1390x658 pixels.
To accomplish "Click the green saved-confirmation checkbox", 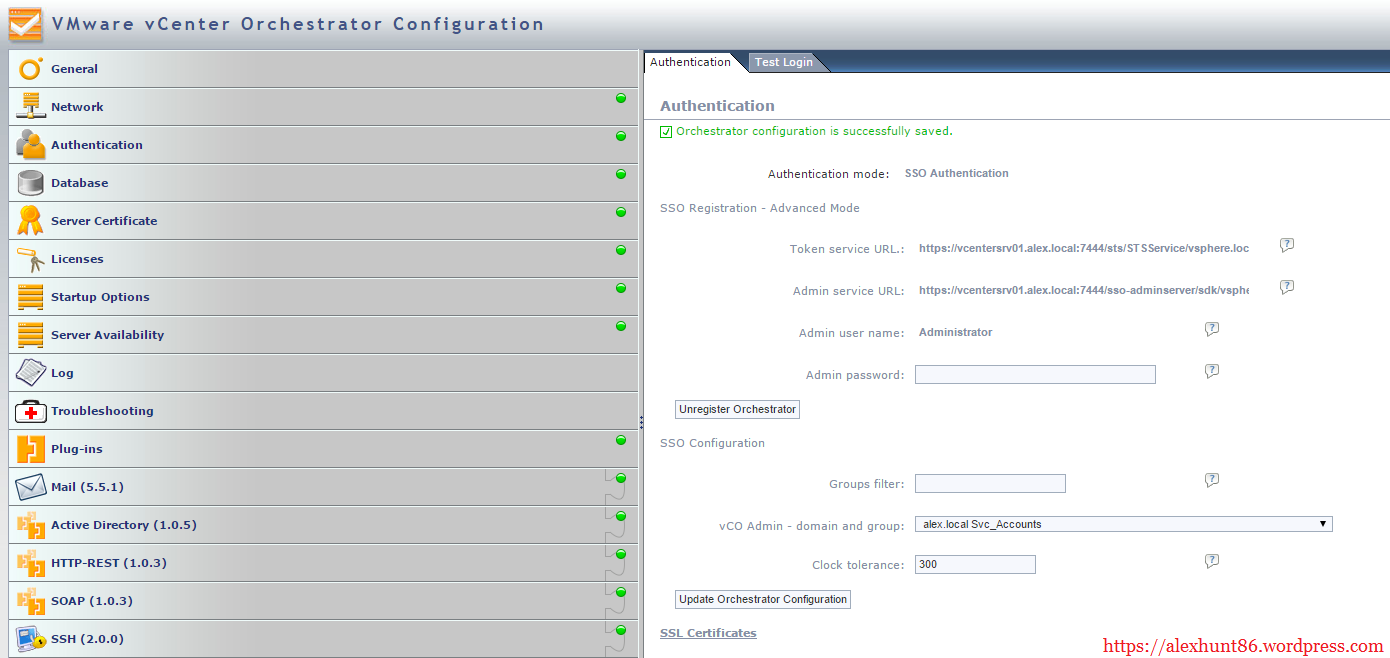I will (666, 132).
